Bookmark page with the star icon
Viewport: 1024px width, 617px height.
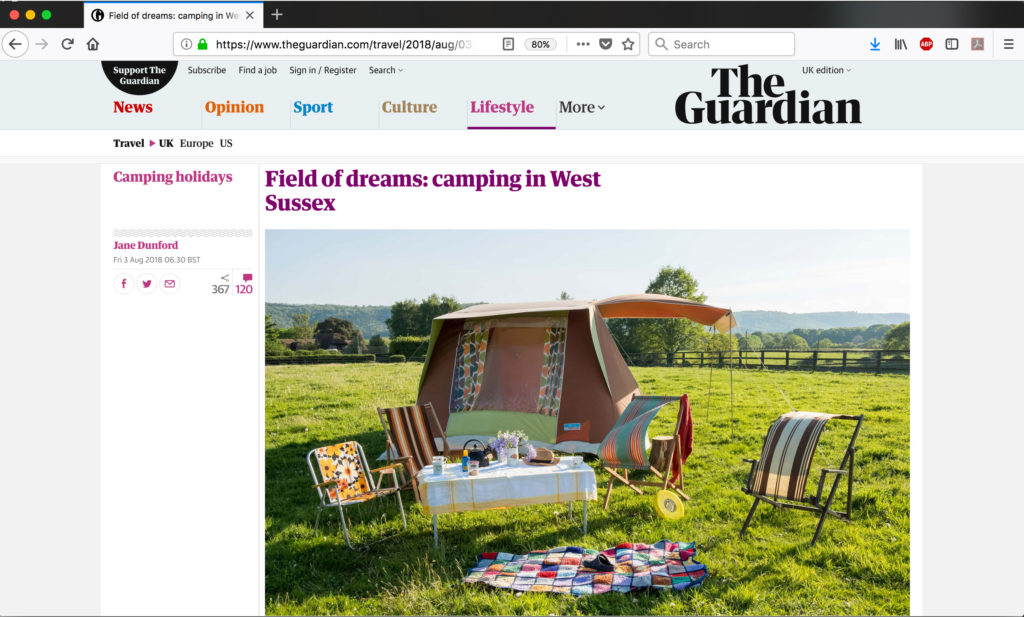coord(628,44)
